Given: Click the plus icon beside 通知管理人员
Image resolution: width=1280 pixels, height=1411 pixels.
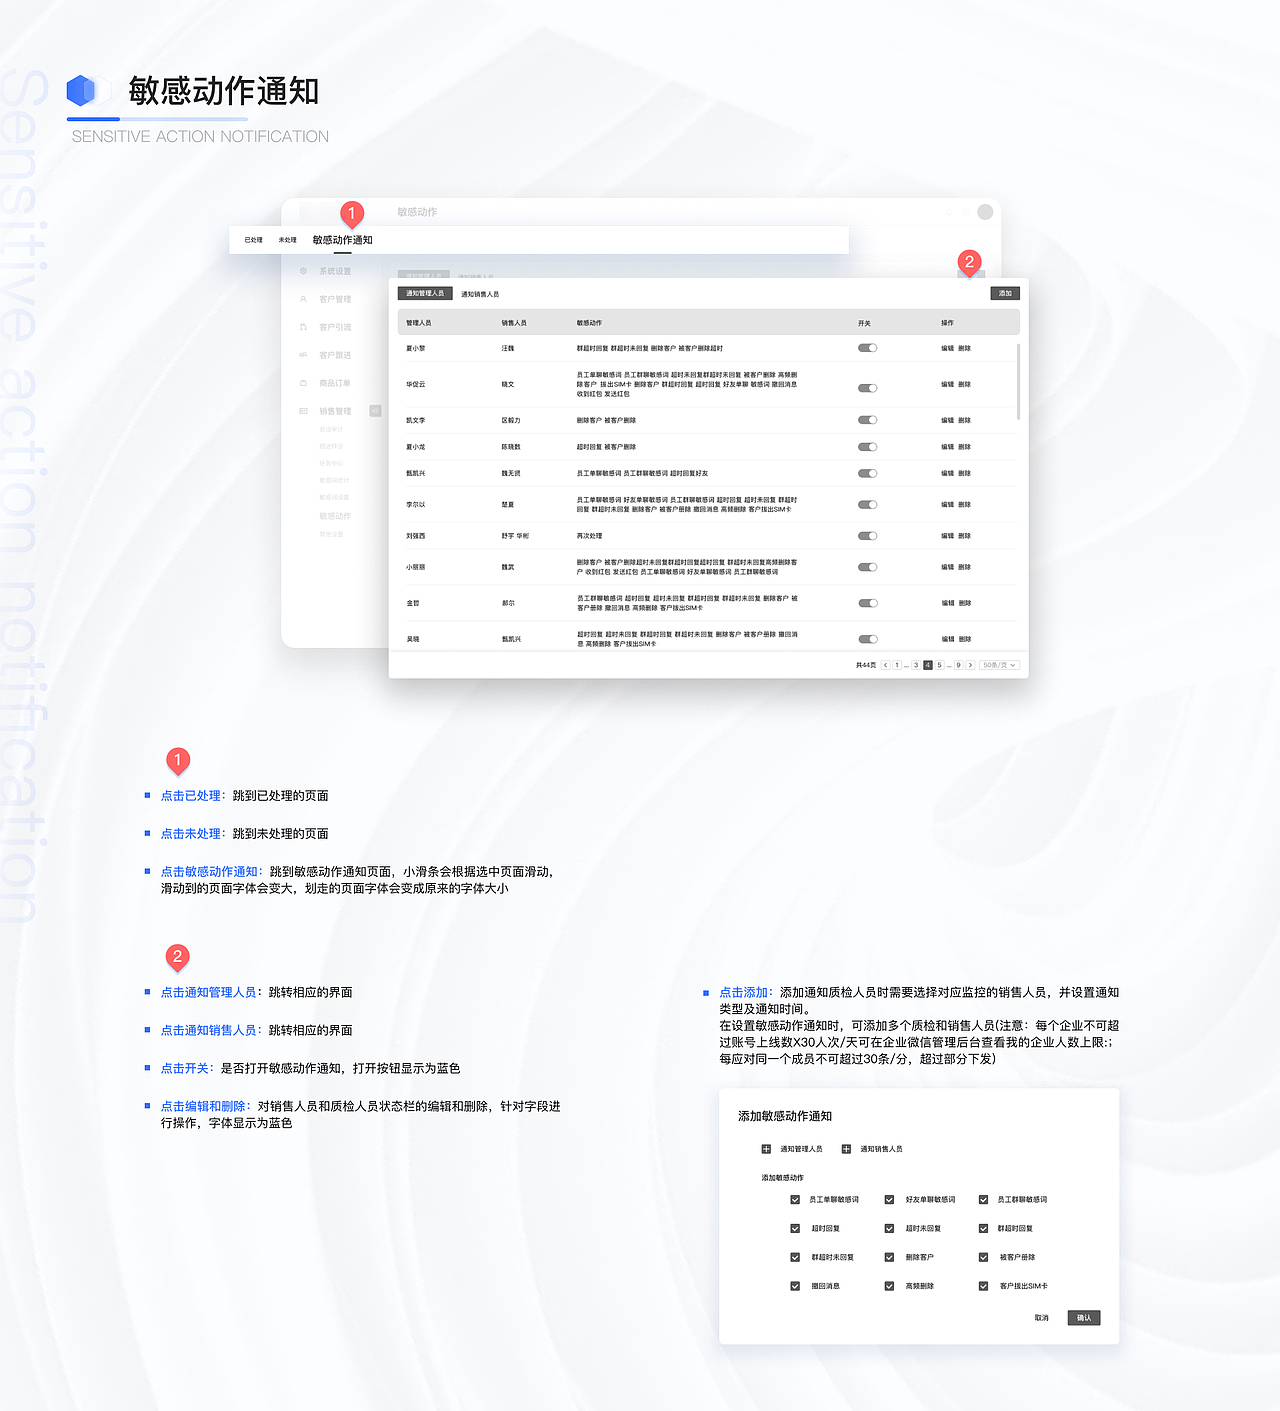Looking at the screenshot, I should (x=766, y=1148).
